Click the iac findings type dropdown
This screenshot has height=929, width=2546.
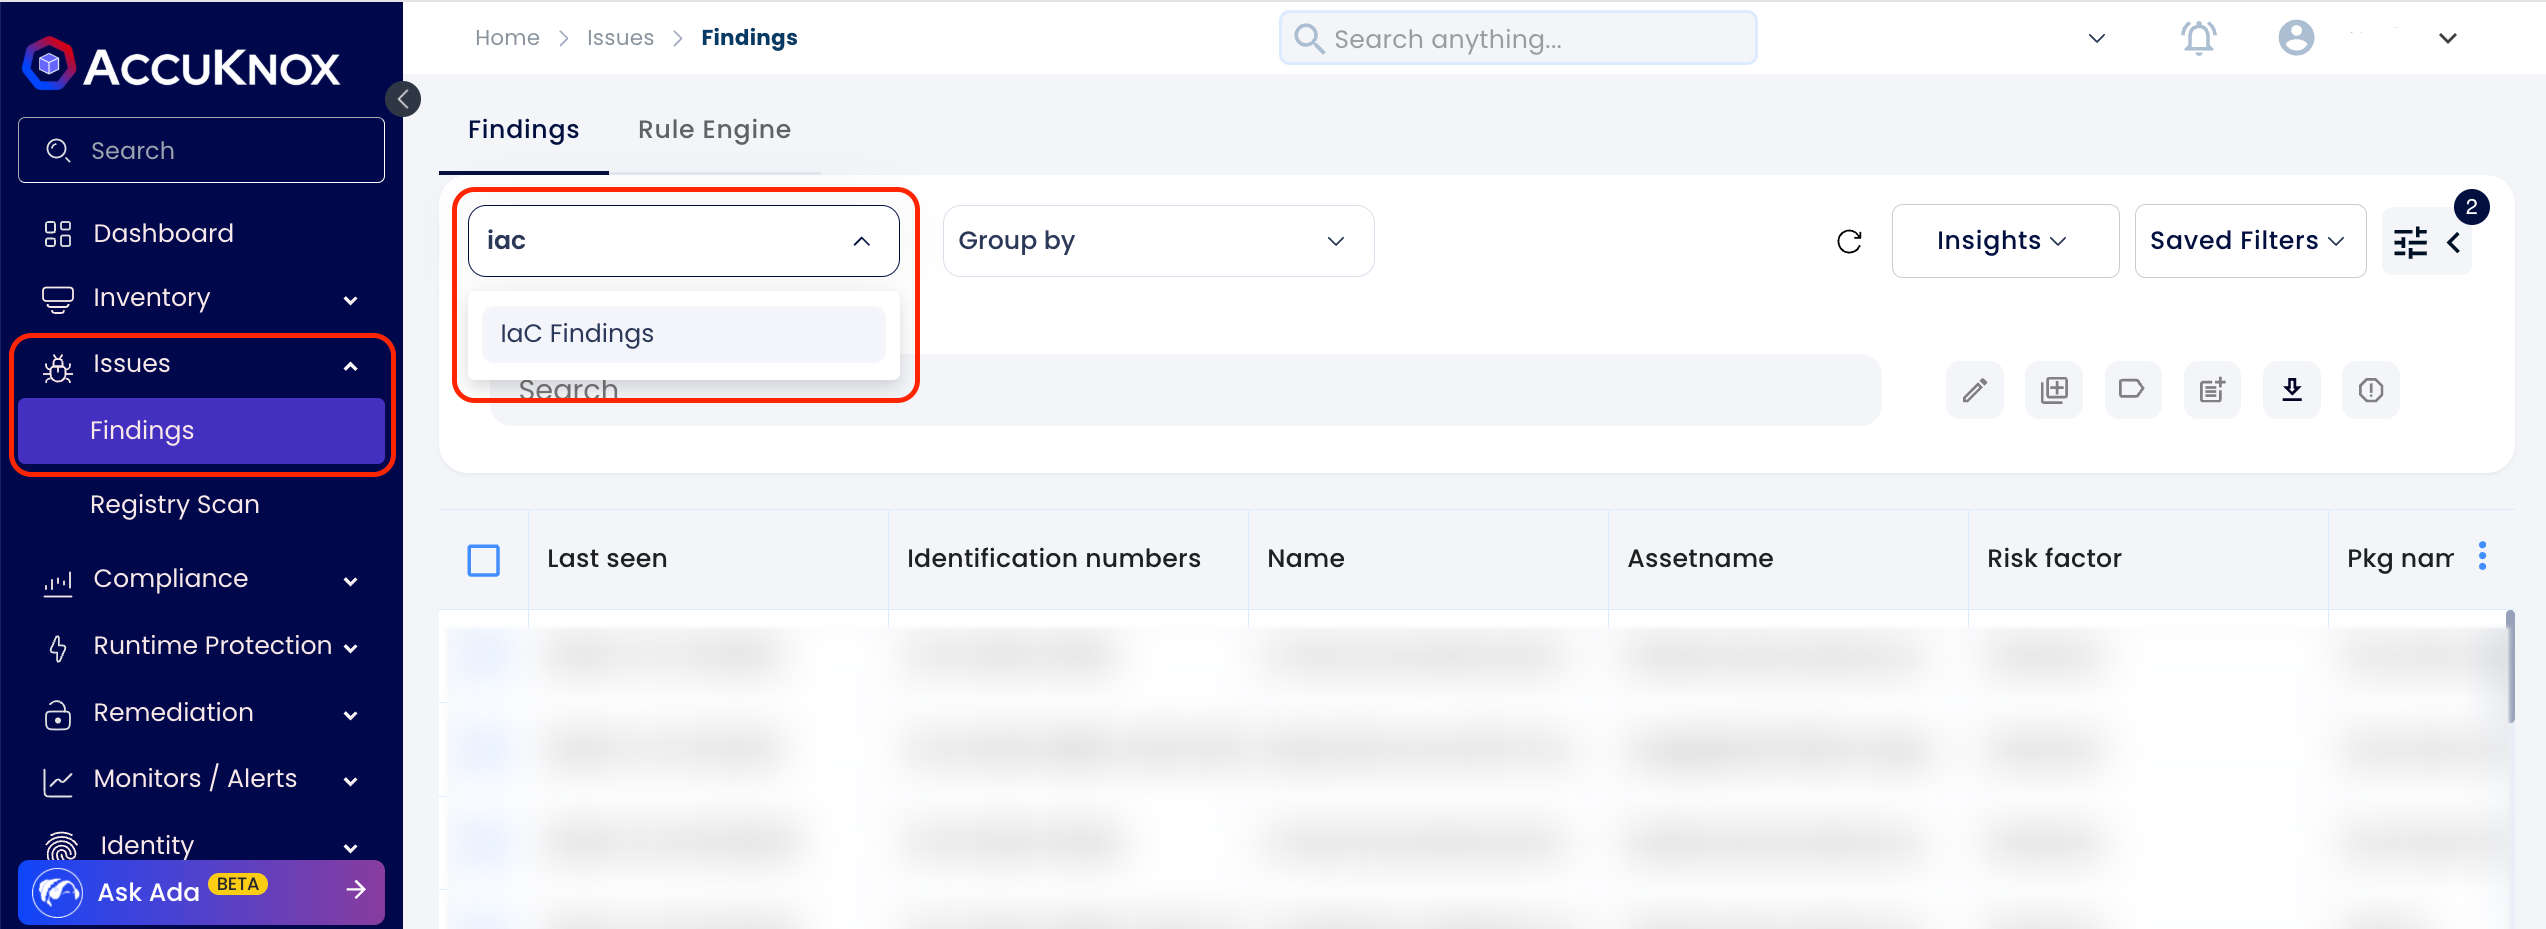click(684, 241)
